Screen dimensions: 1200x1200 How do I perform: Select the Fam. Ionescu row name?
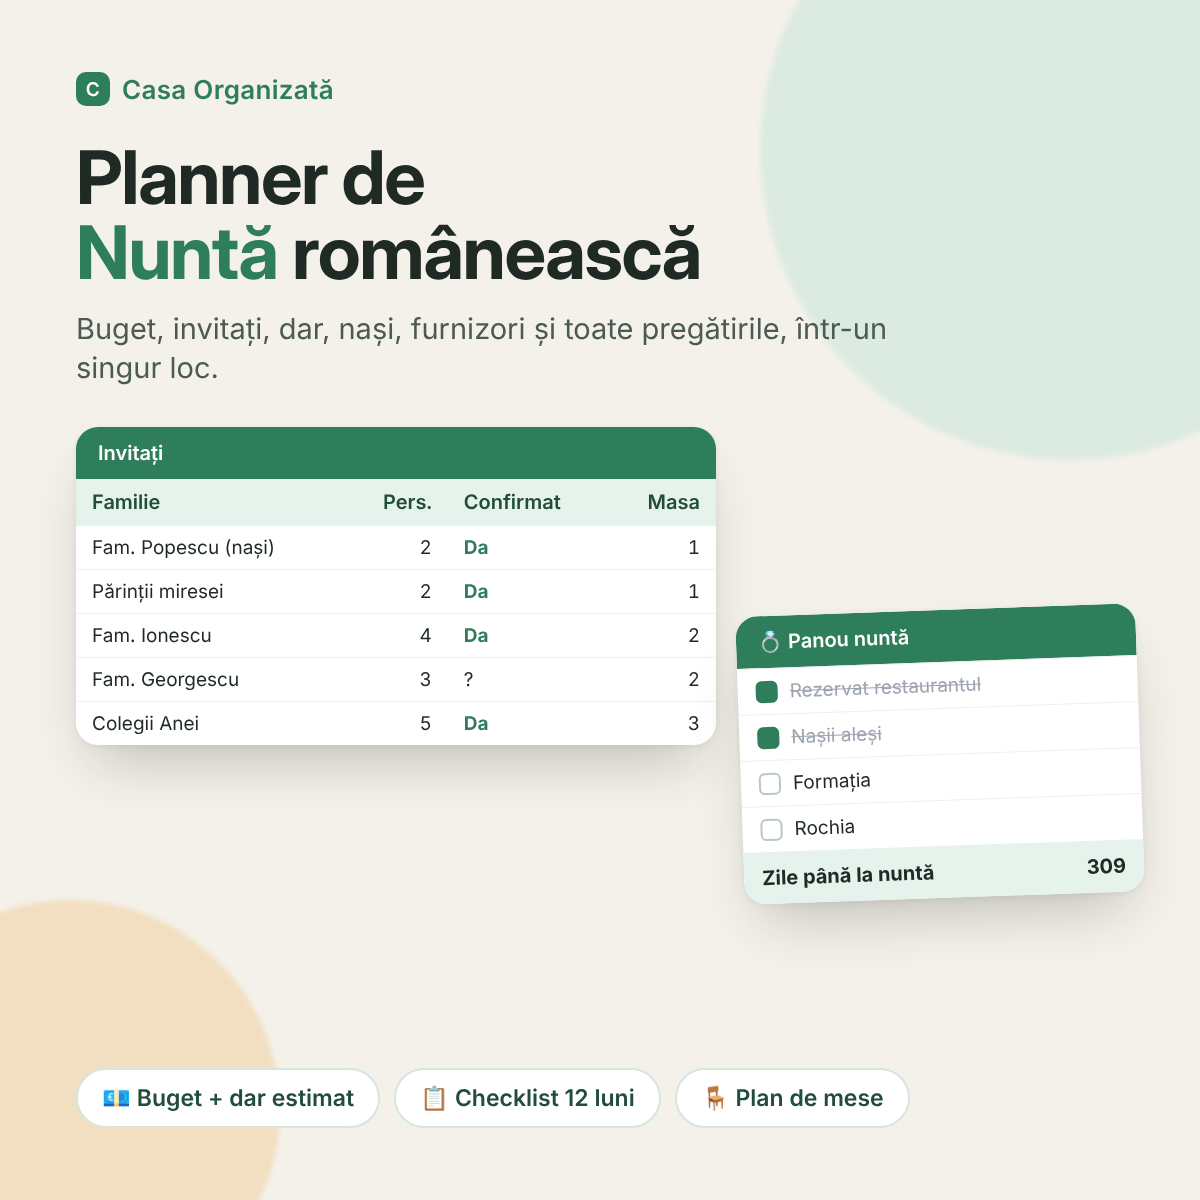[152, 635]
